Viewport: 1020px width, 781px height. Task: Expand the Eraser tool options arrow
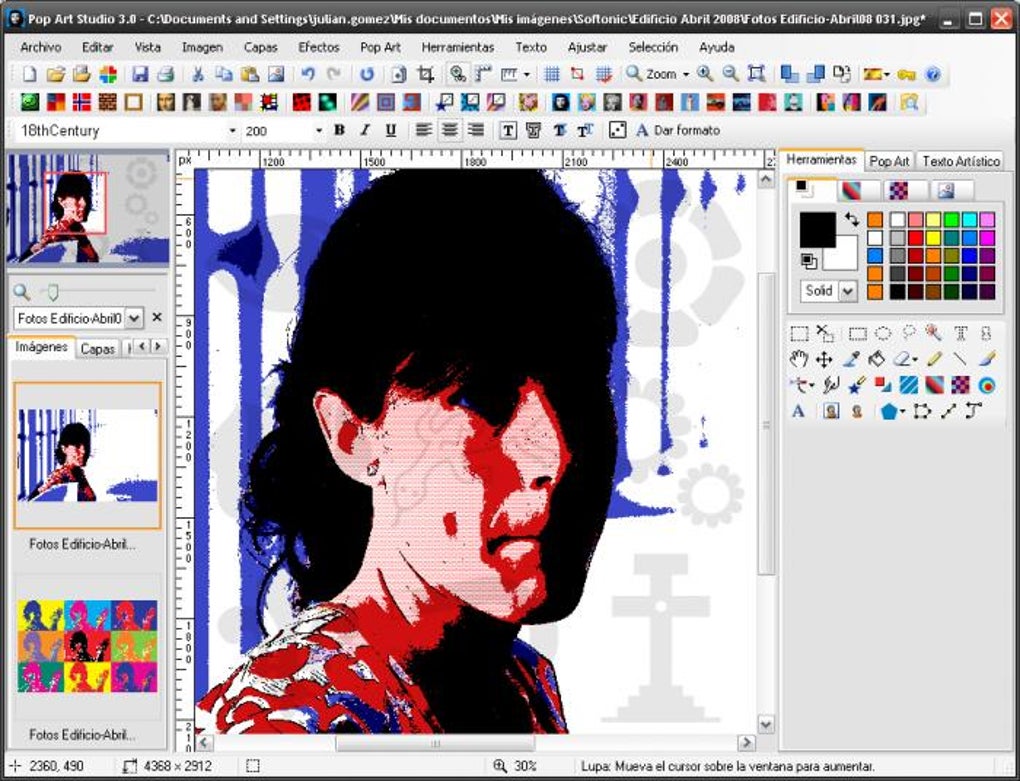[915, 359]
